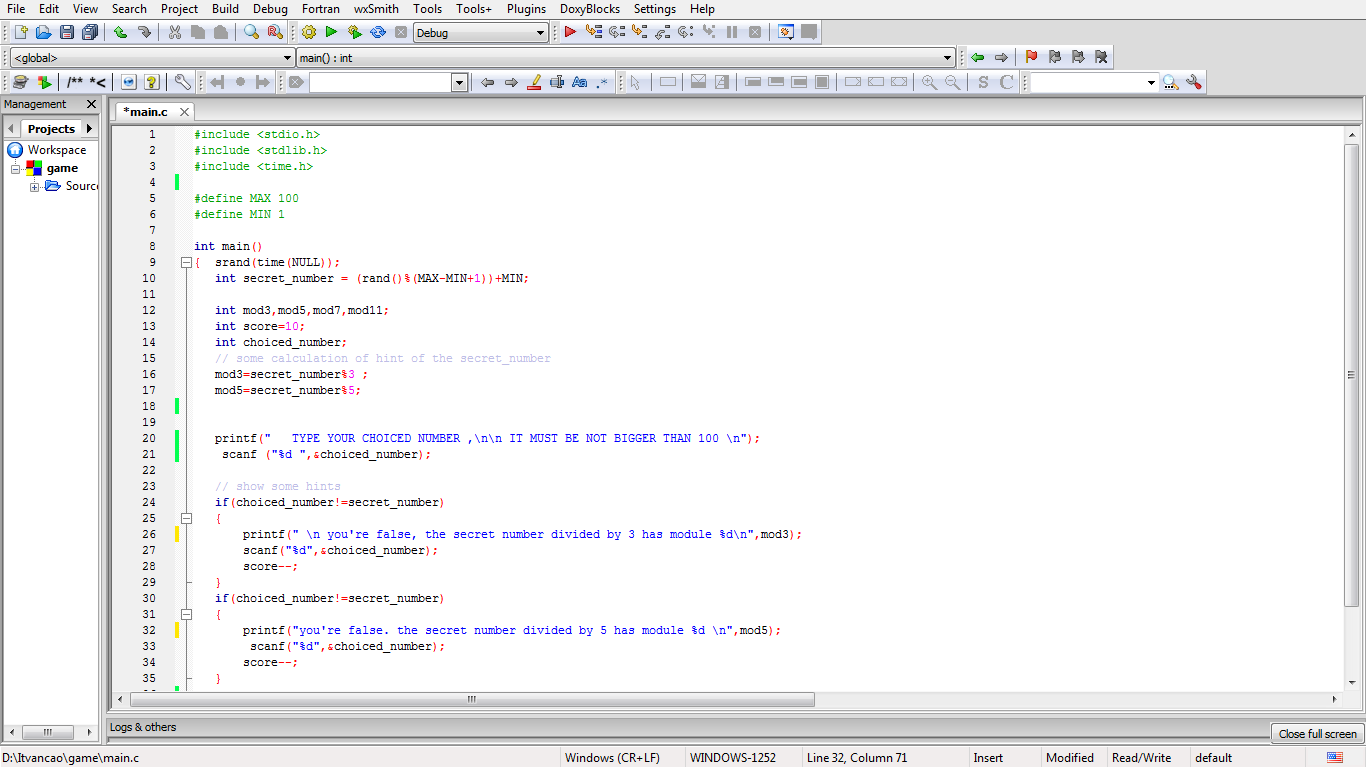Click the Close full screen button

[1317, 734]
